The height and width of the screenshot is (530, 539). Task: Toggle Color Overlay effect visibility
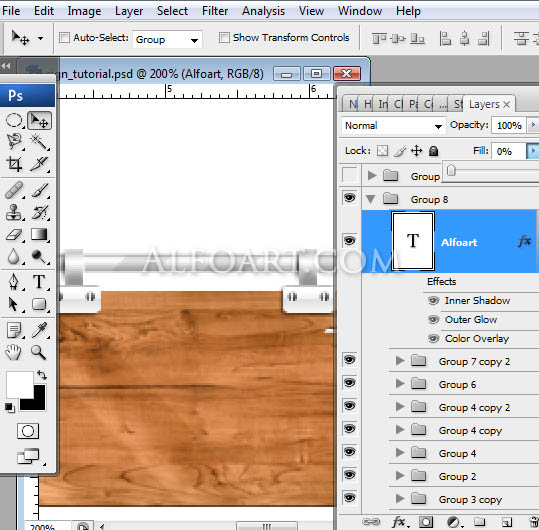pyautogui.click(x=433, y=339)
